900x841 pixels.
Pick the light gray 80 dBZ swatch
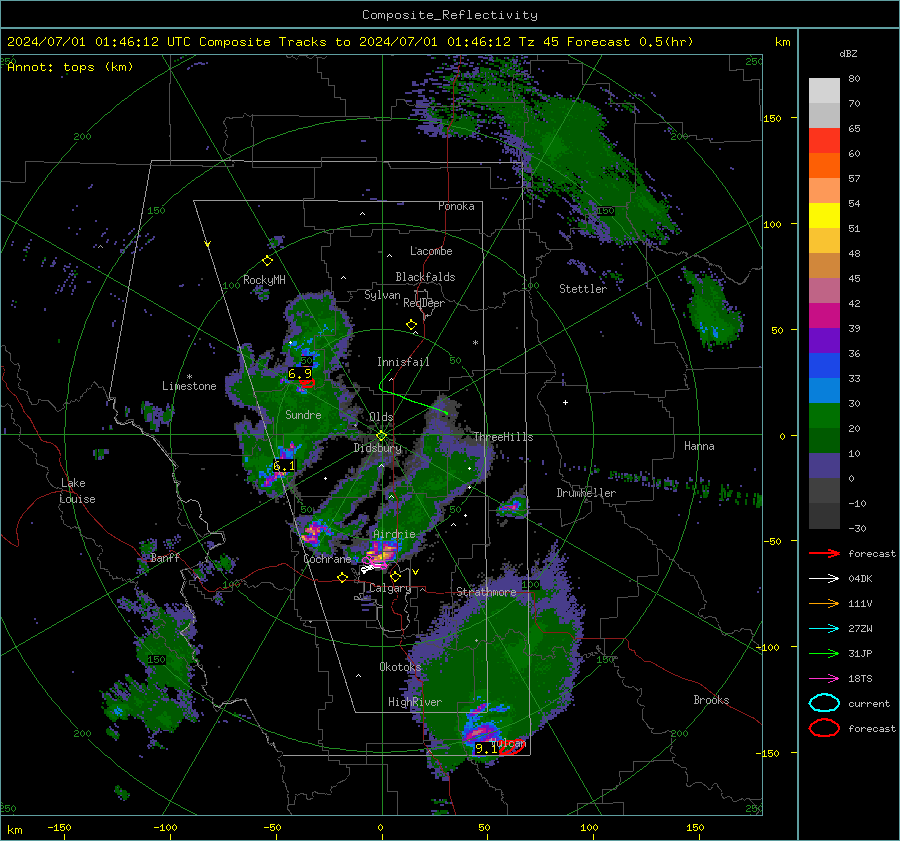(824, 90)
